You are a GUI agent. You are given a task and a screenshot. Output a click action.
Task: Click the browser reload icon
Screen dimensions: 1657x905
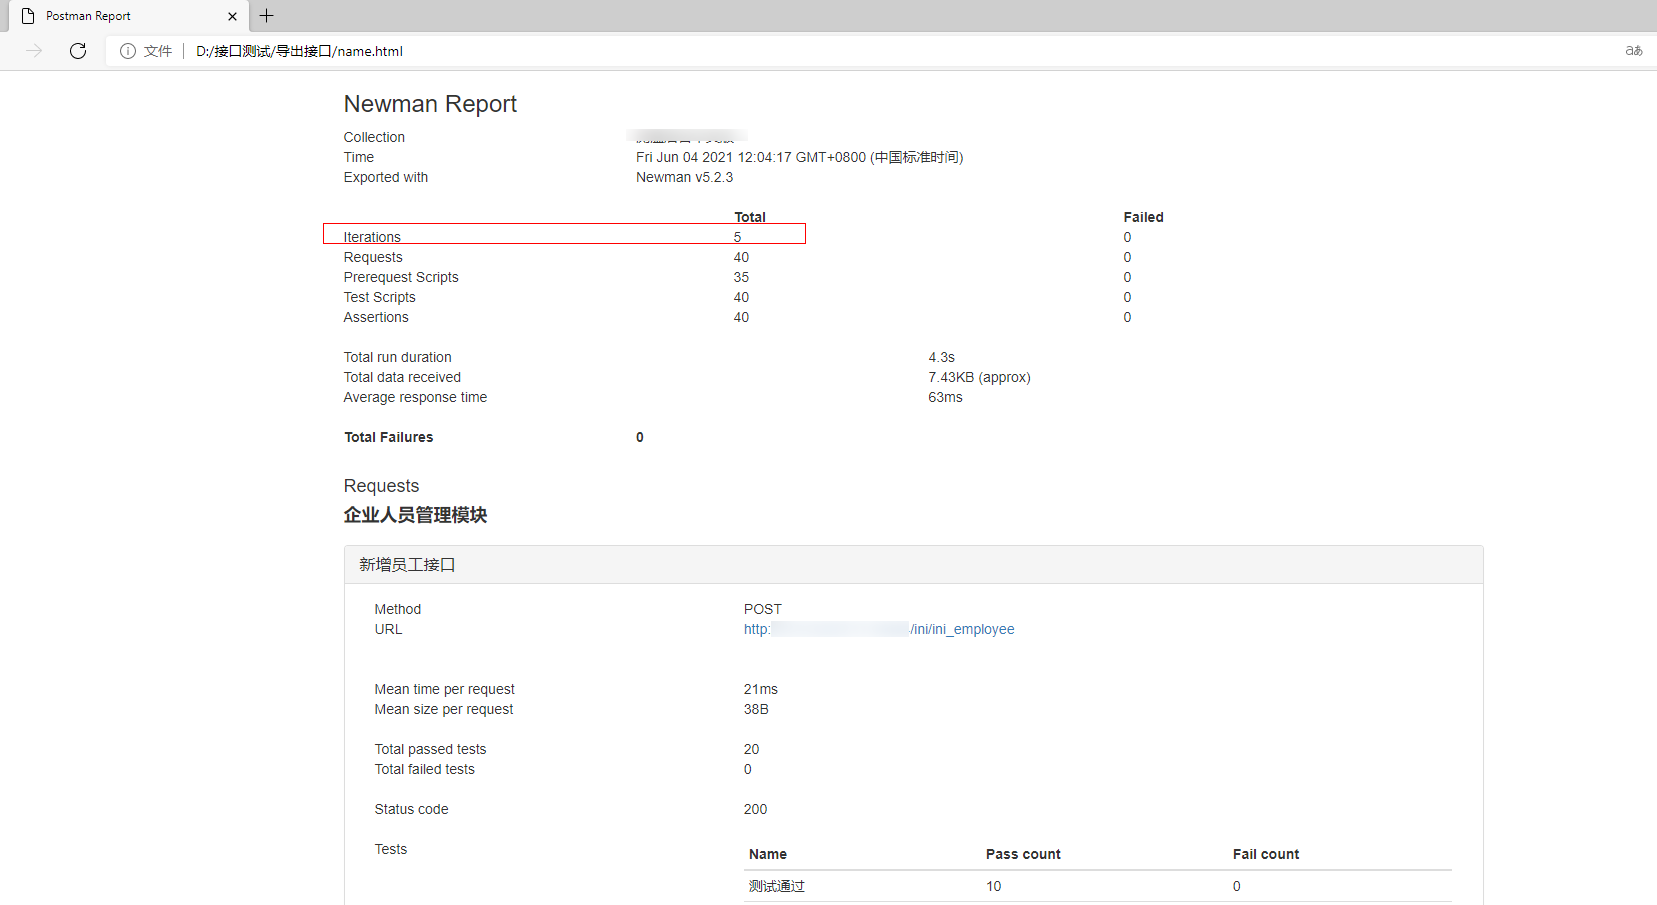pos(78,51)
